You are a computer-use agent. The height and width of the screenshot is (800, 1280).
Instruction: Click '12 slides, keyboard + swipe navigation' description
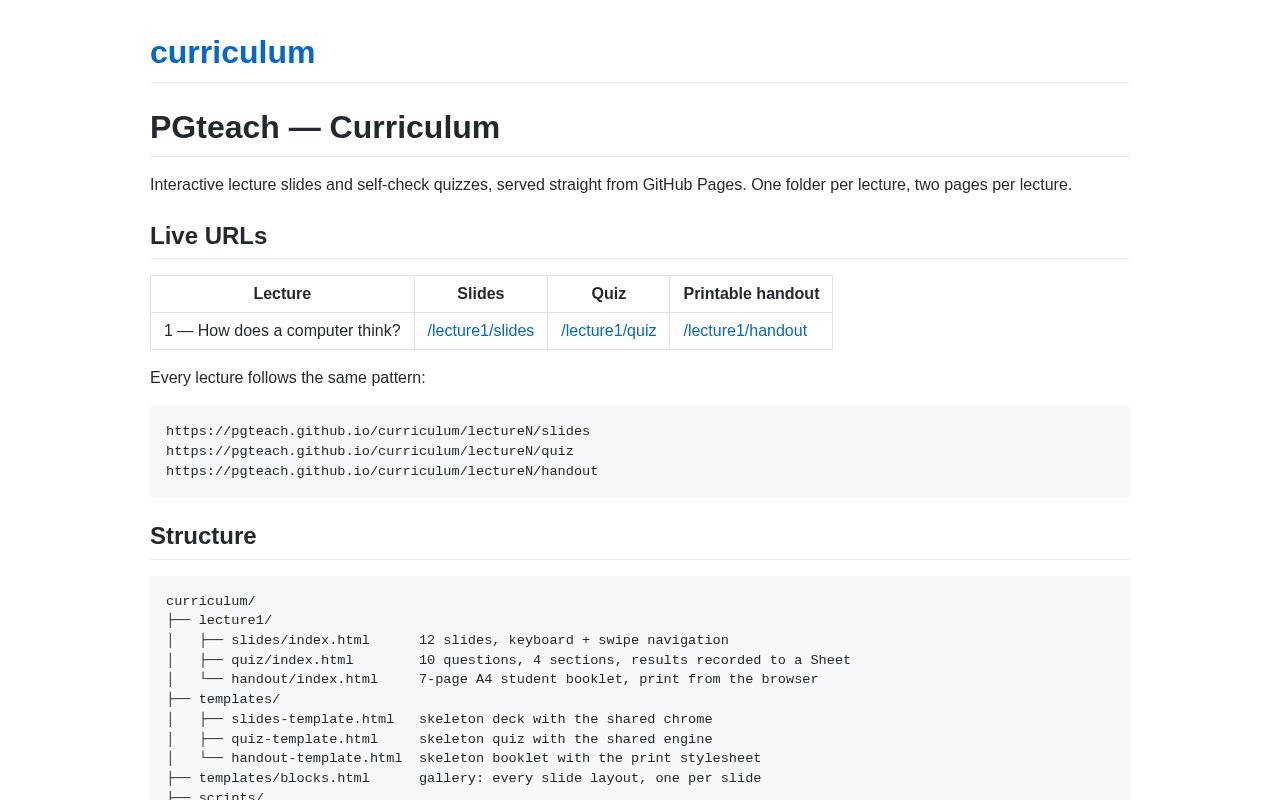point(574,641)
